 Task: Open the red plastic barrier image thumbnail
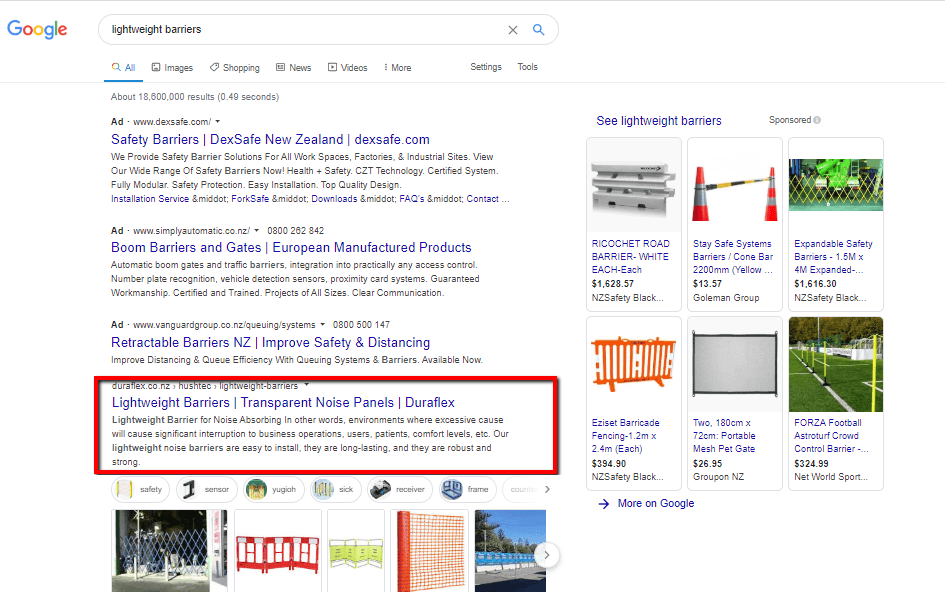tap(278, 551)
